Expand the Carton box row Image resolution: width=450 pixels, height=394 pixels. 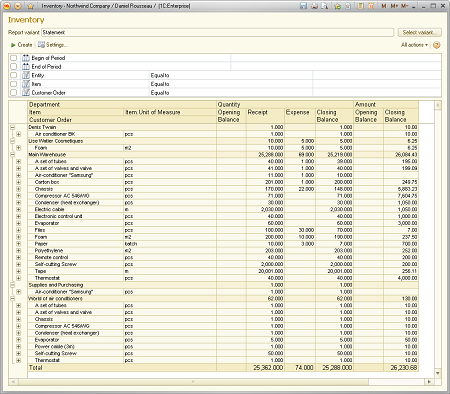[18, 182]
